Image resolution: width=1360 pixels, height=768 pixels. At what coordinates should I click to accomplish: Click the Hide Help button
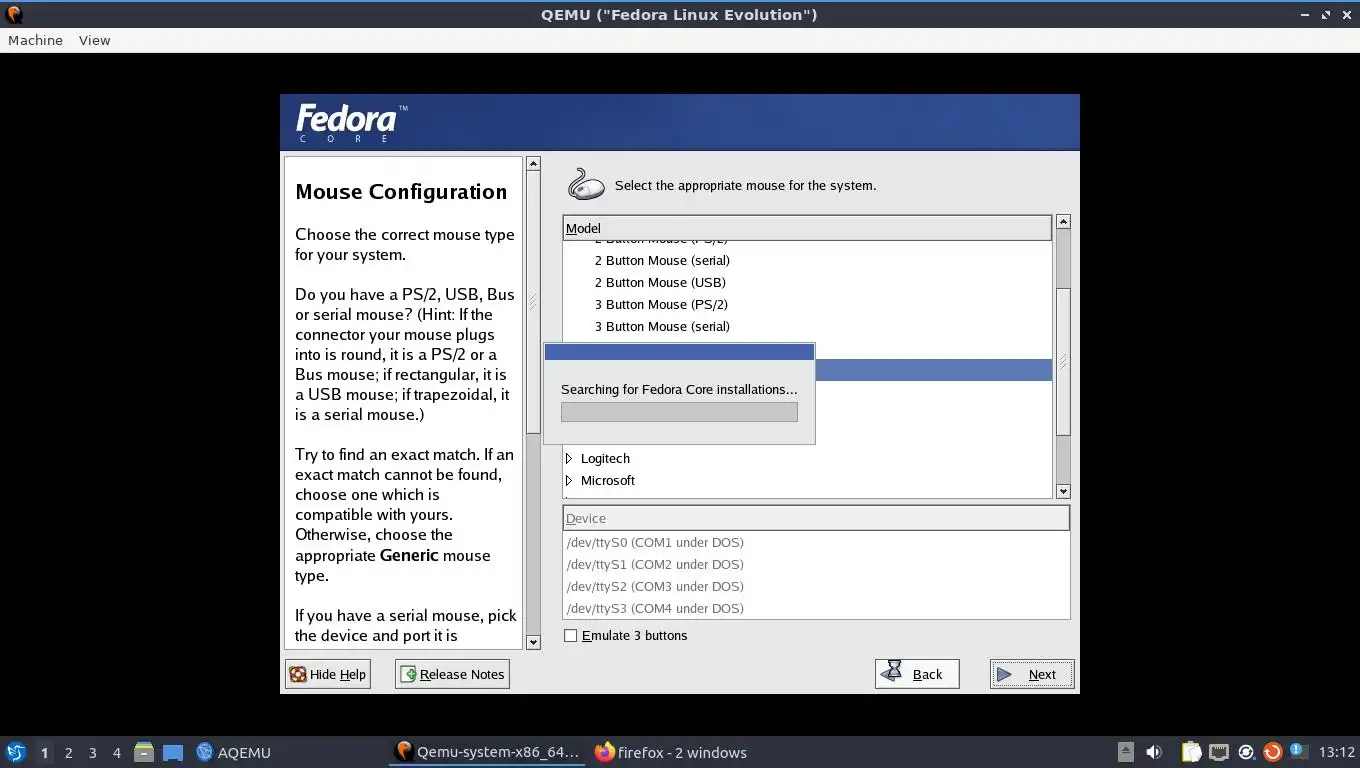point(328,674)
